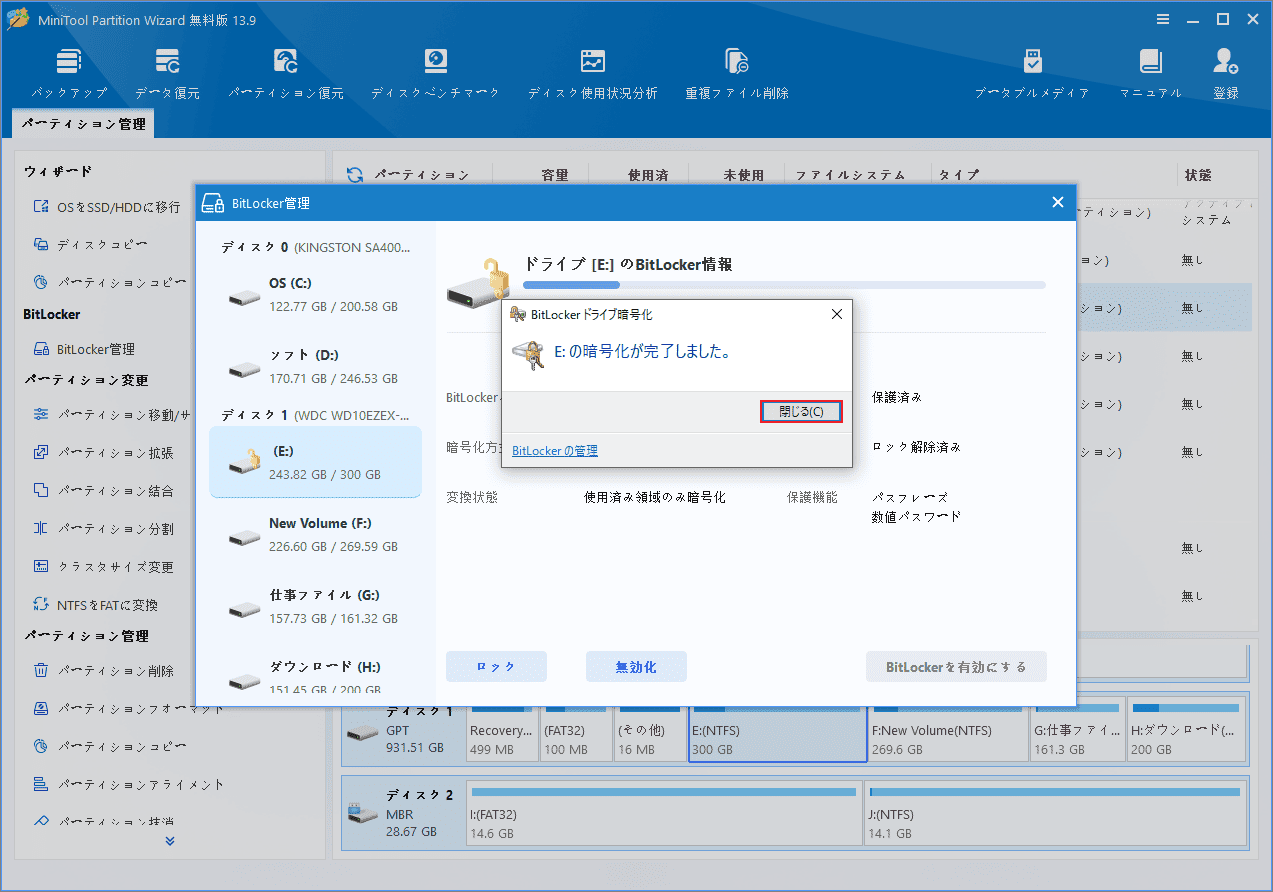Click the 状態 column header
Image resolution: width=1273 pixels, height=892 pixels.
[1198, 175]
